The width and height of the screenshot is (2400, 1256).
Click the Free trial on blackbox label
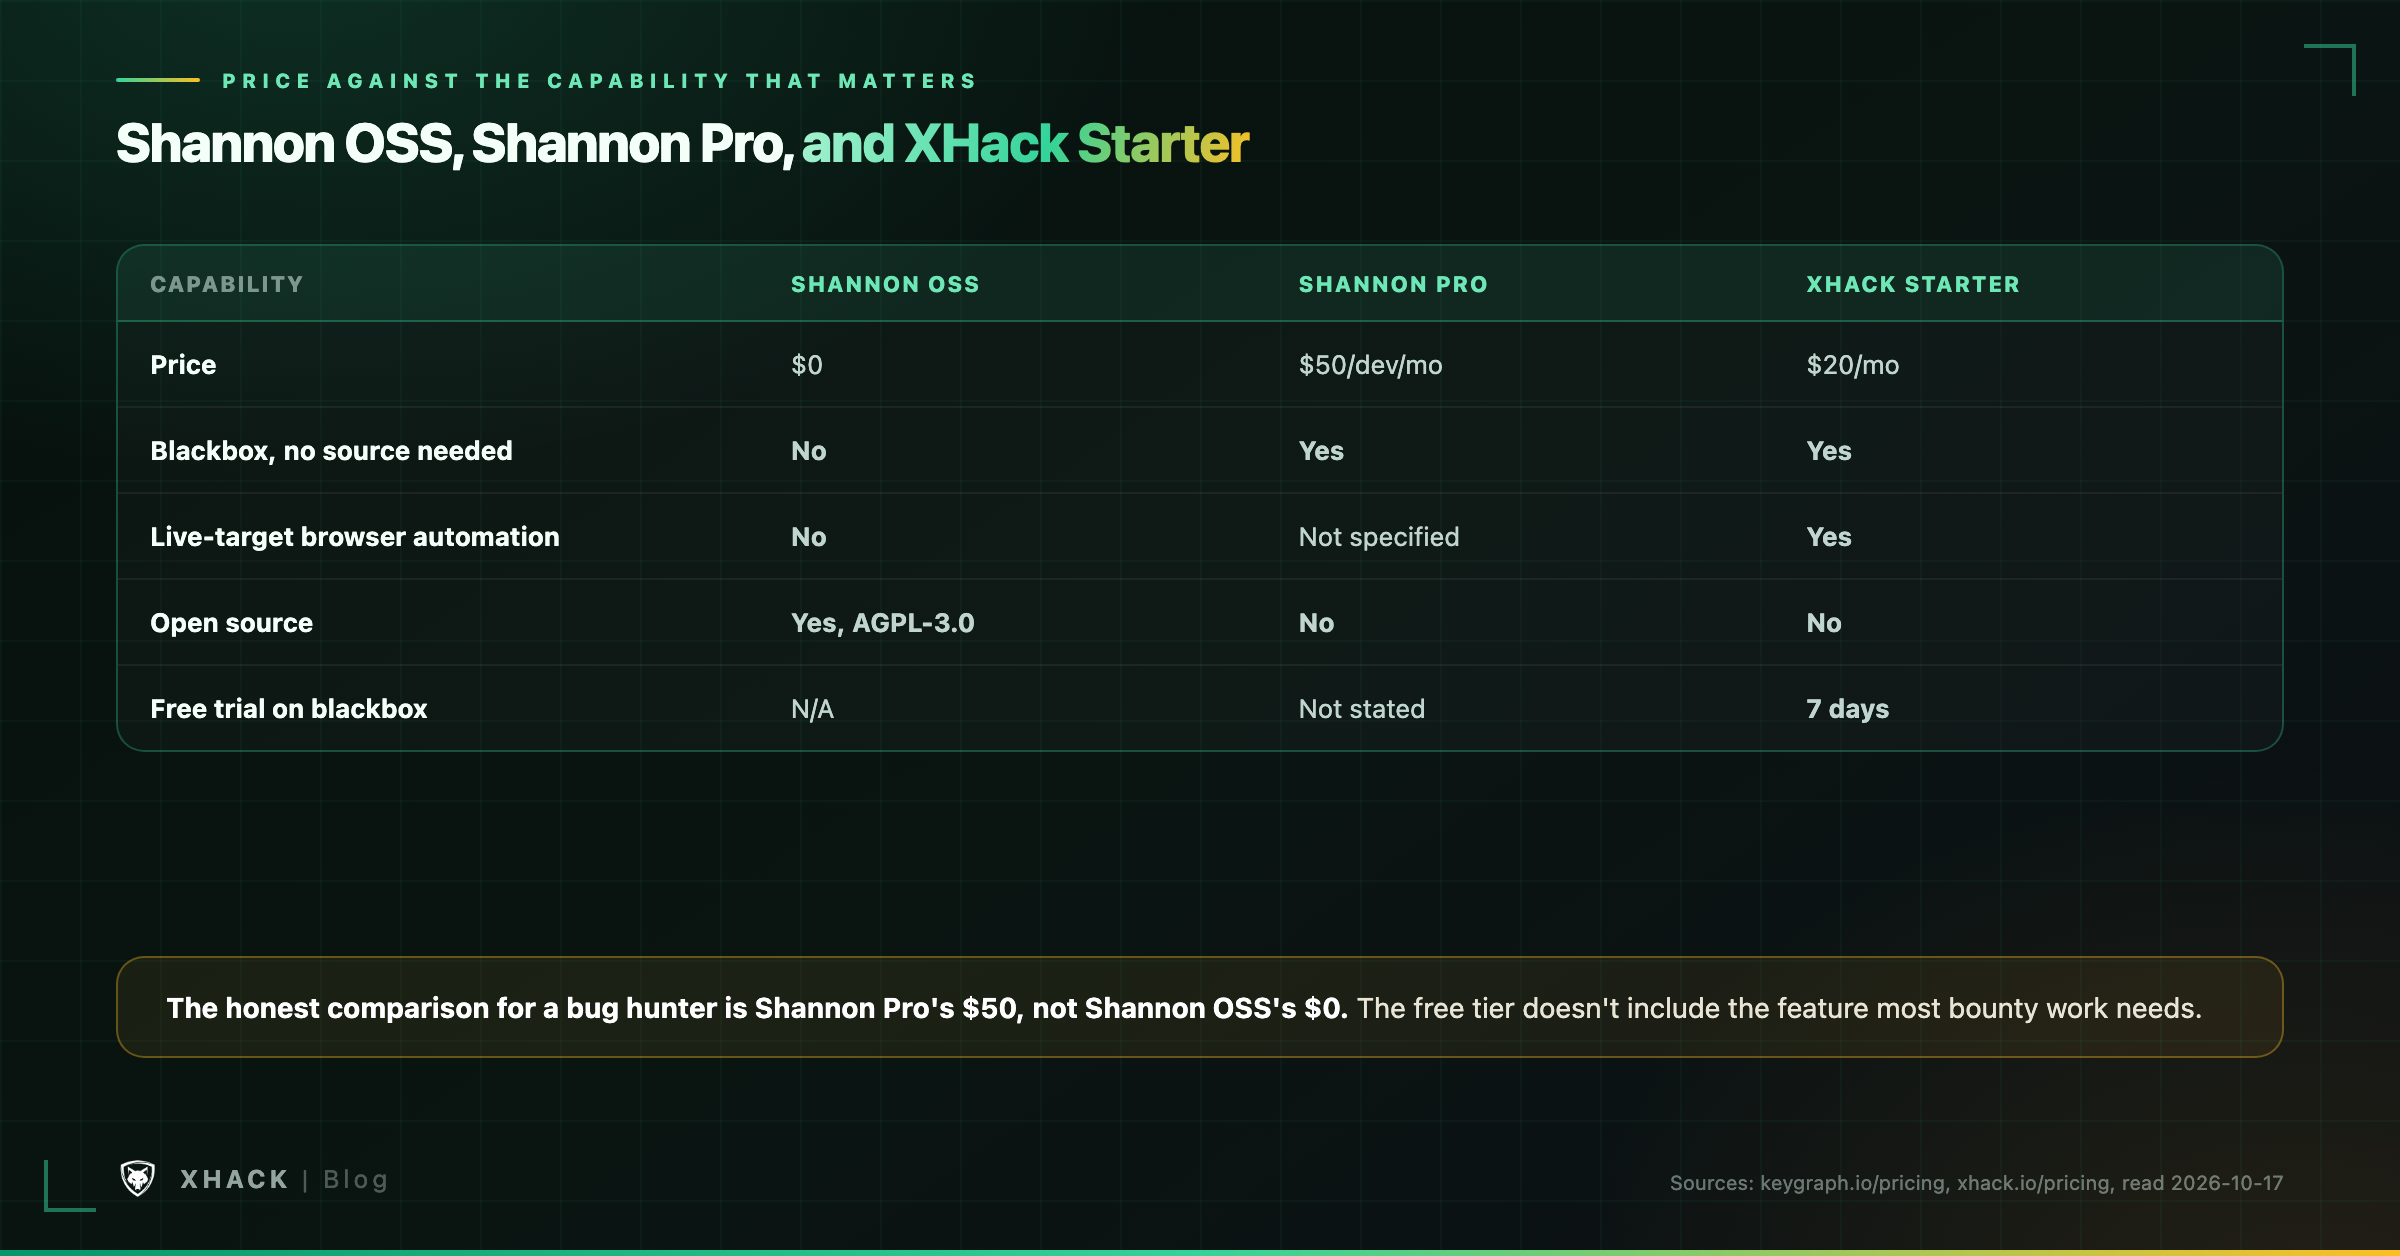[289, 709]
